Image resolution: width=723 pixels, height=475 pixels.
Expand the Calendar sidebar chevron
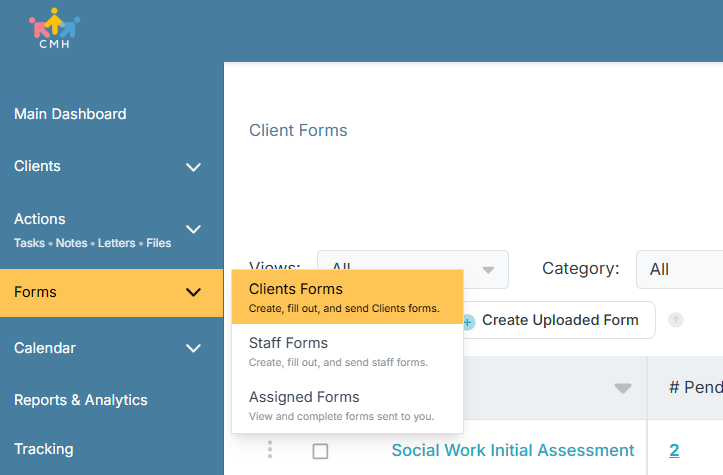193,348
